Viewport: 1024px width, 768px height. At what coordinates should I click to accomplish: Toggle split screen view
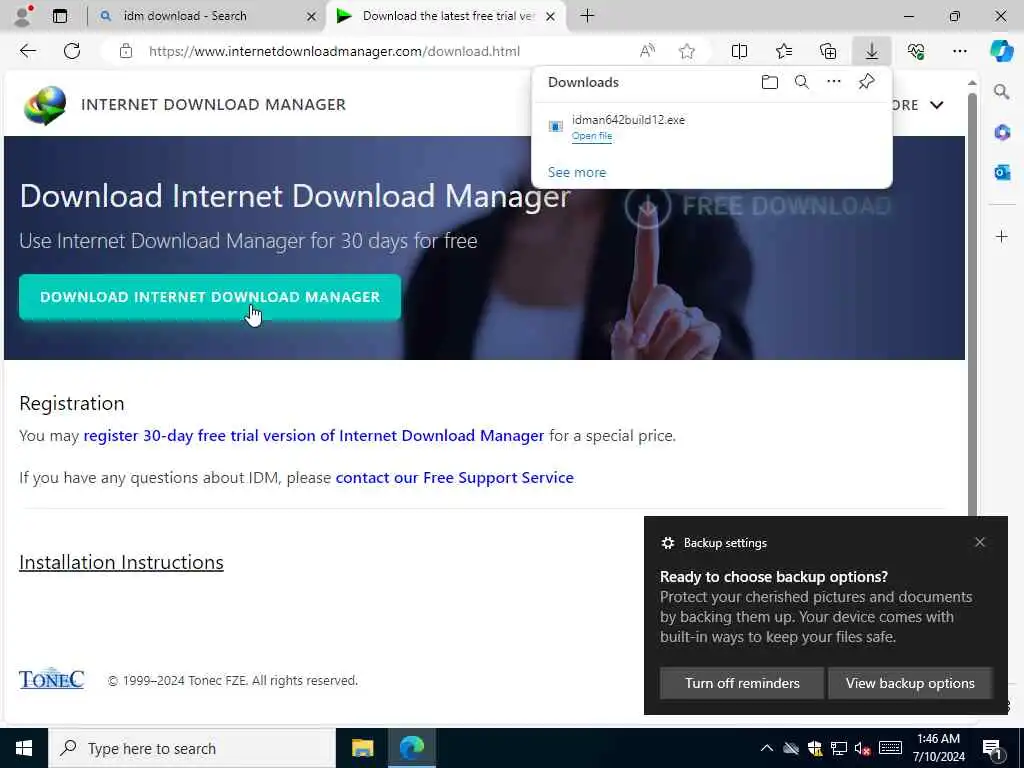pyautogui.click(x=739, y=51)
